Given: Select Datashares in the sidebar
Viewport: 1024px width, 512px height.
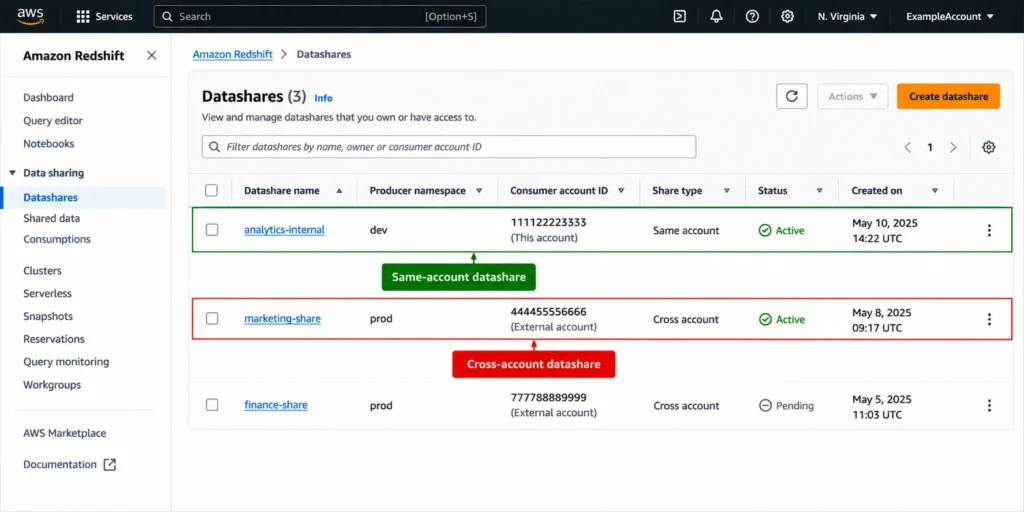Looking at the screenshot, I should 50,197.
